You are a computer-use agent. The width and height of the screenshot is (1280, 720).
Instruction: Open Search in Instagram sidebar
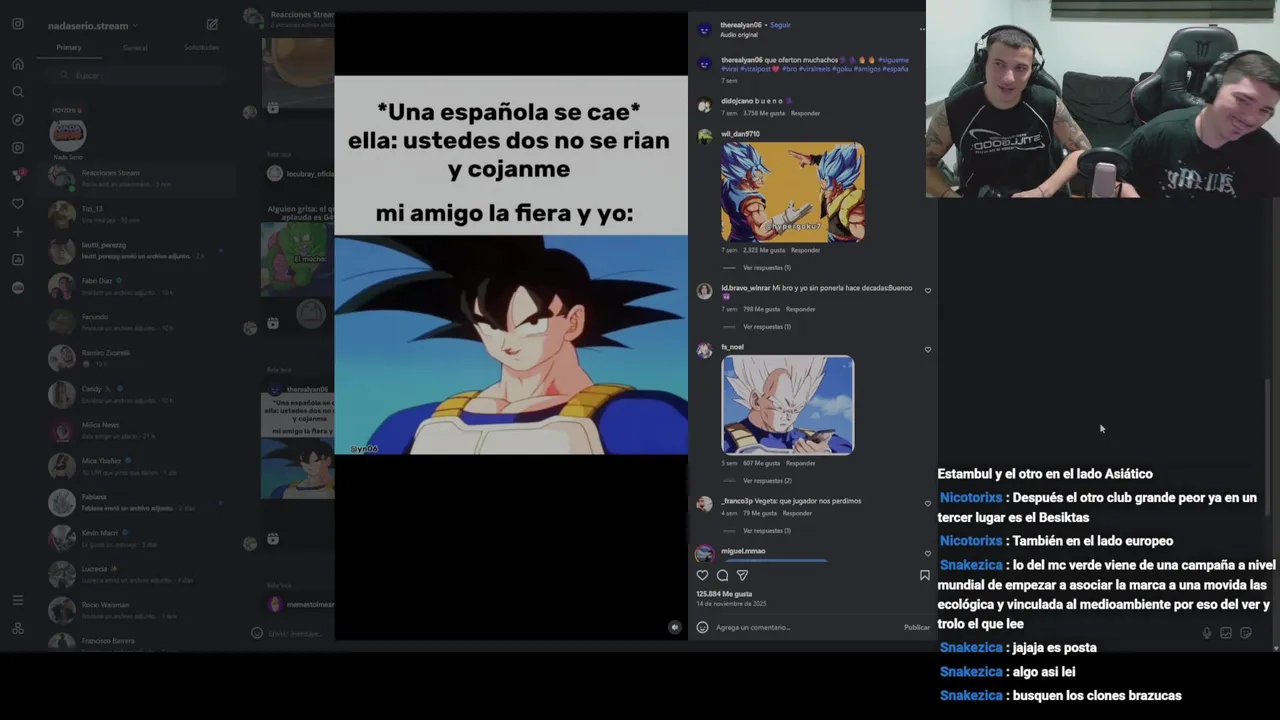(x=18, y=92)
